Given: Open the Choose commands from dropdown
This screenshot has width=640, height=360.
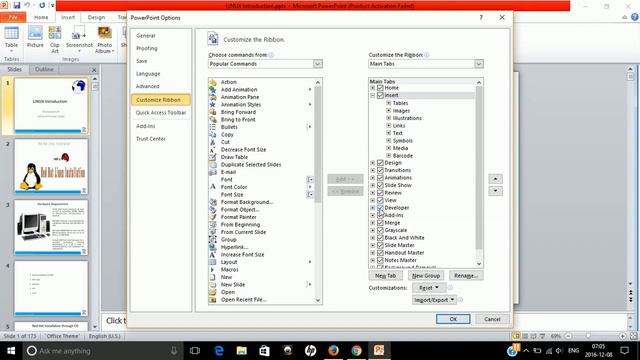Looking at the screenshot, I should pyautogui.click(x=318, y=64).
